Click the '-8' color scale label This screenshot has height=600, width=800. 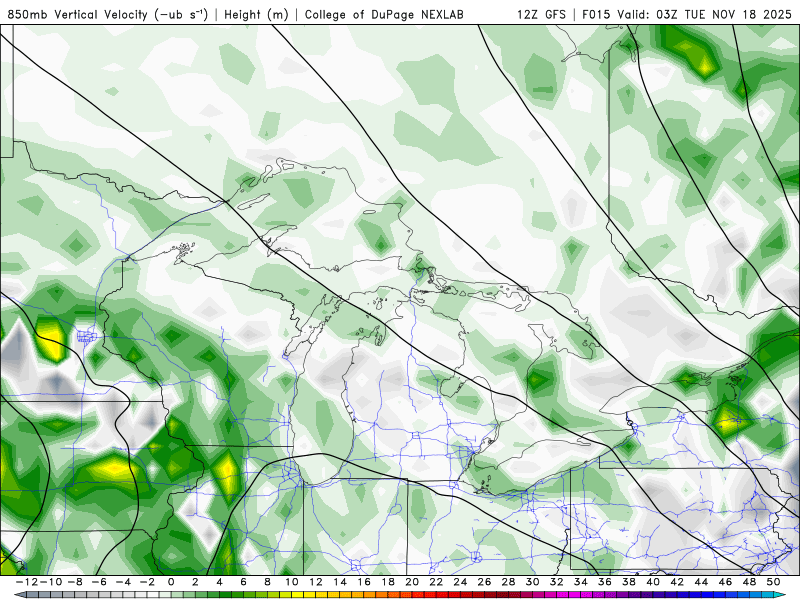[x=74, y=582]
